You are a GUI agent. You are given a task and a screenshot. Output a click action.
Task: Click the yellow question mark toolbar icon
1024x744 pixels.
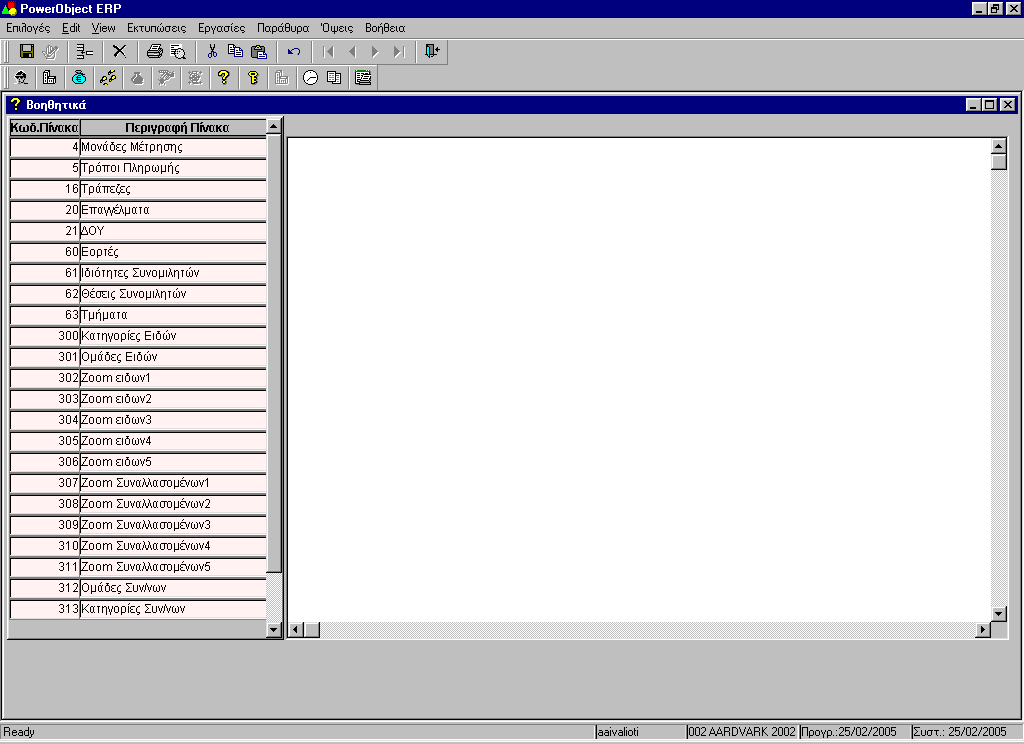pos(223,77)
